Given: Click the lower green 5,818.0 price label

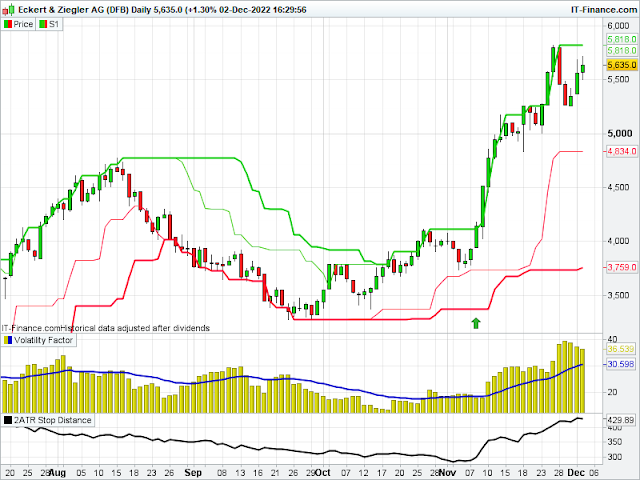Looking at the screenshot, I should coord(622,51).
